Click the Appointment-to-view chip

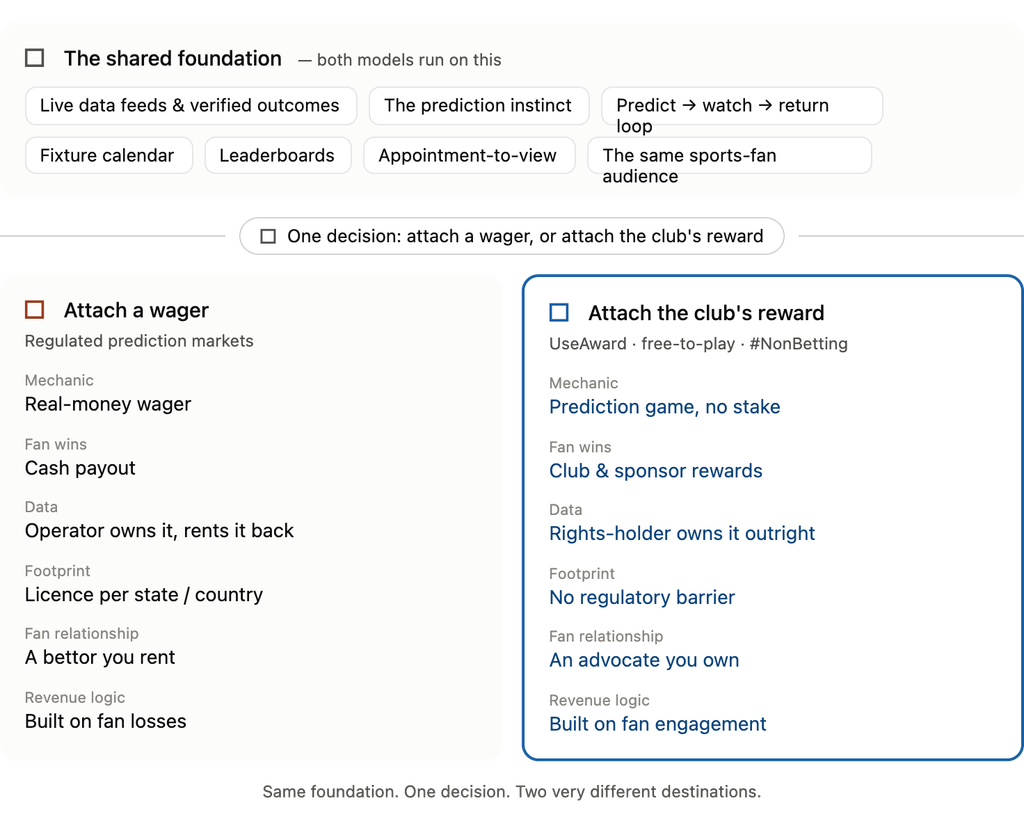coord(469,155)
